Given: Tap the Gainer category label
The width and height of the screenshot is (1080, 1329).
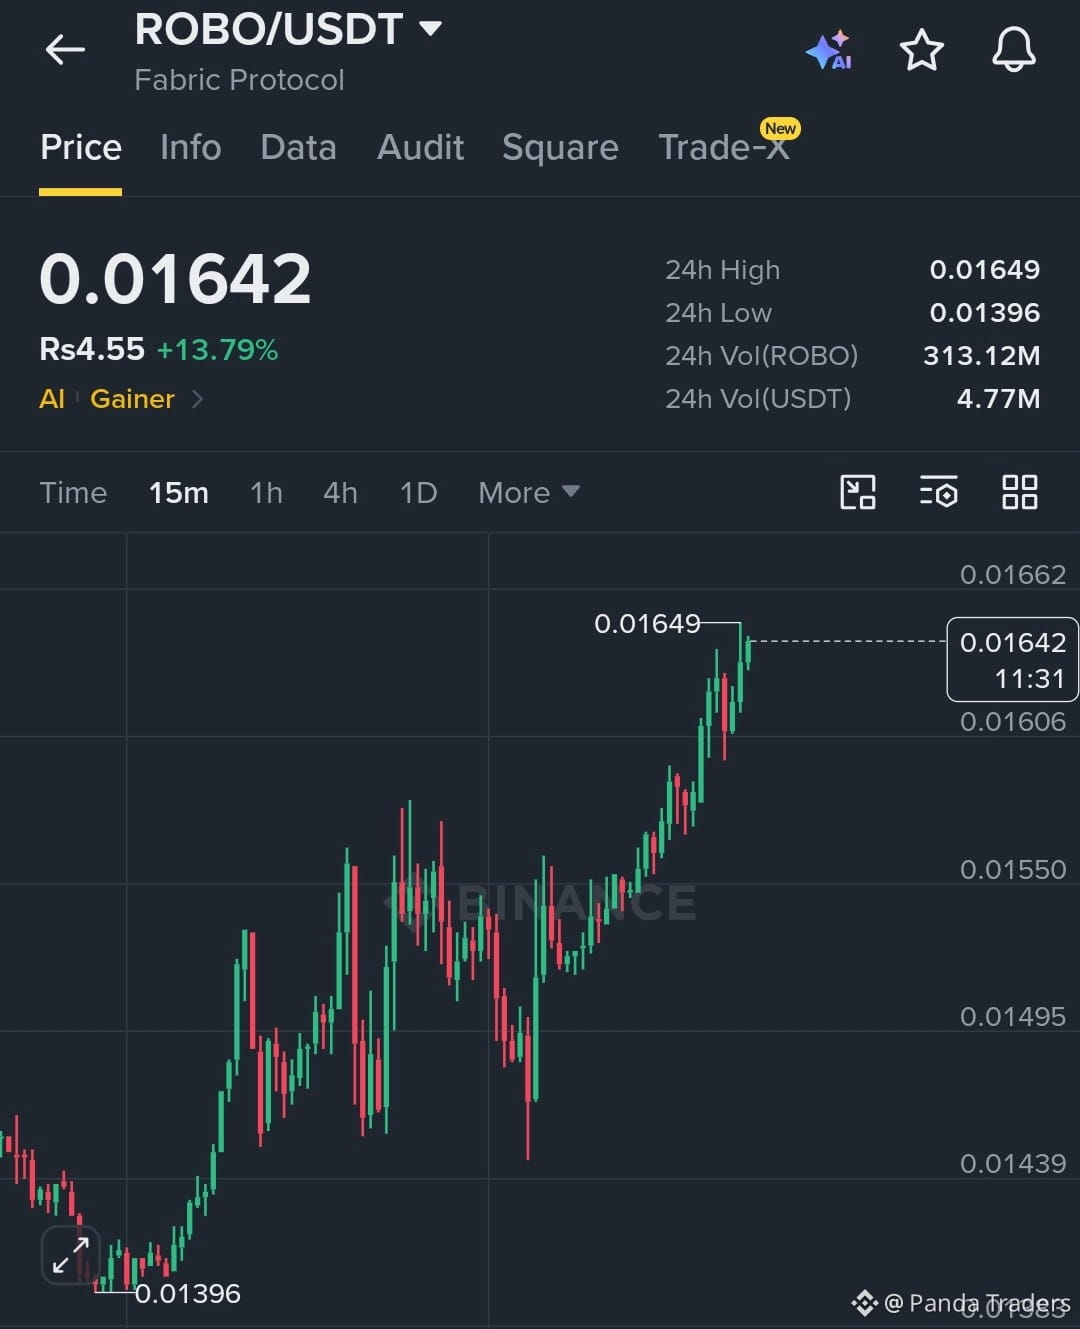Looking at the screenshot, I should click(132, 399).
